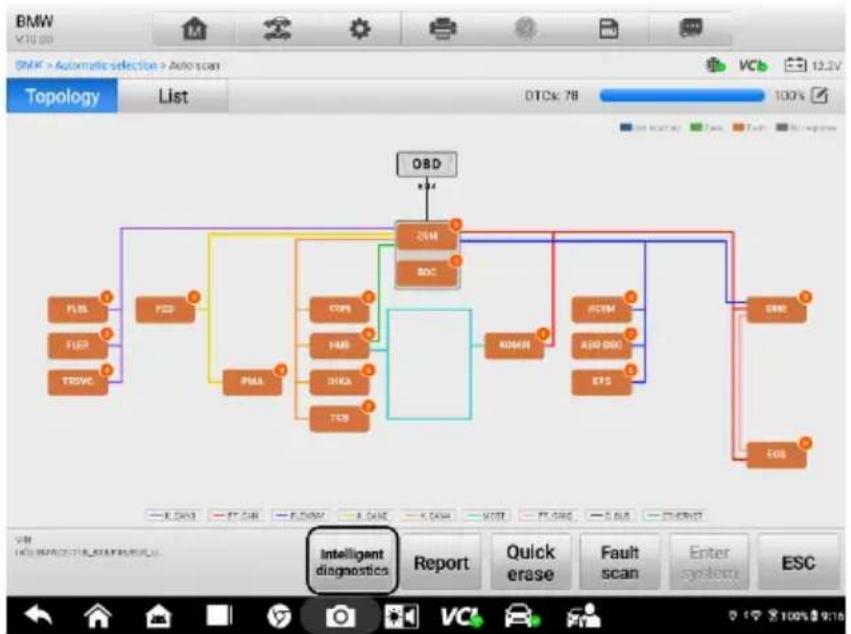851x634 pixels.
Task: Click the VIN info text at bottom left
Action: pyautogui.click(x=87, y=547)
